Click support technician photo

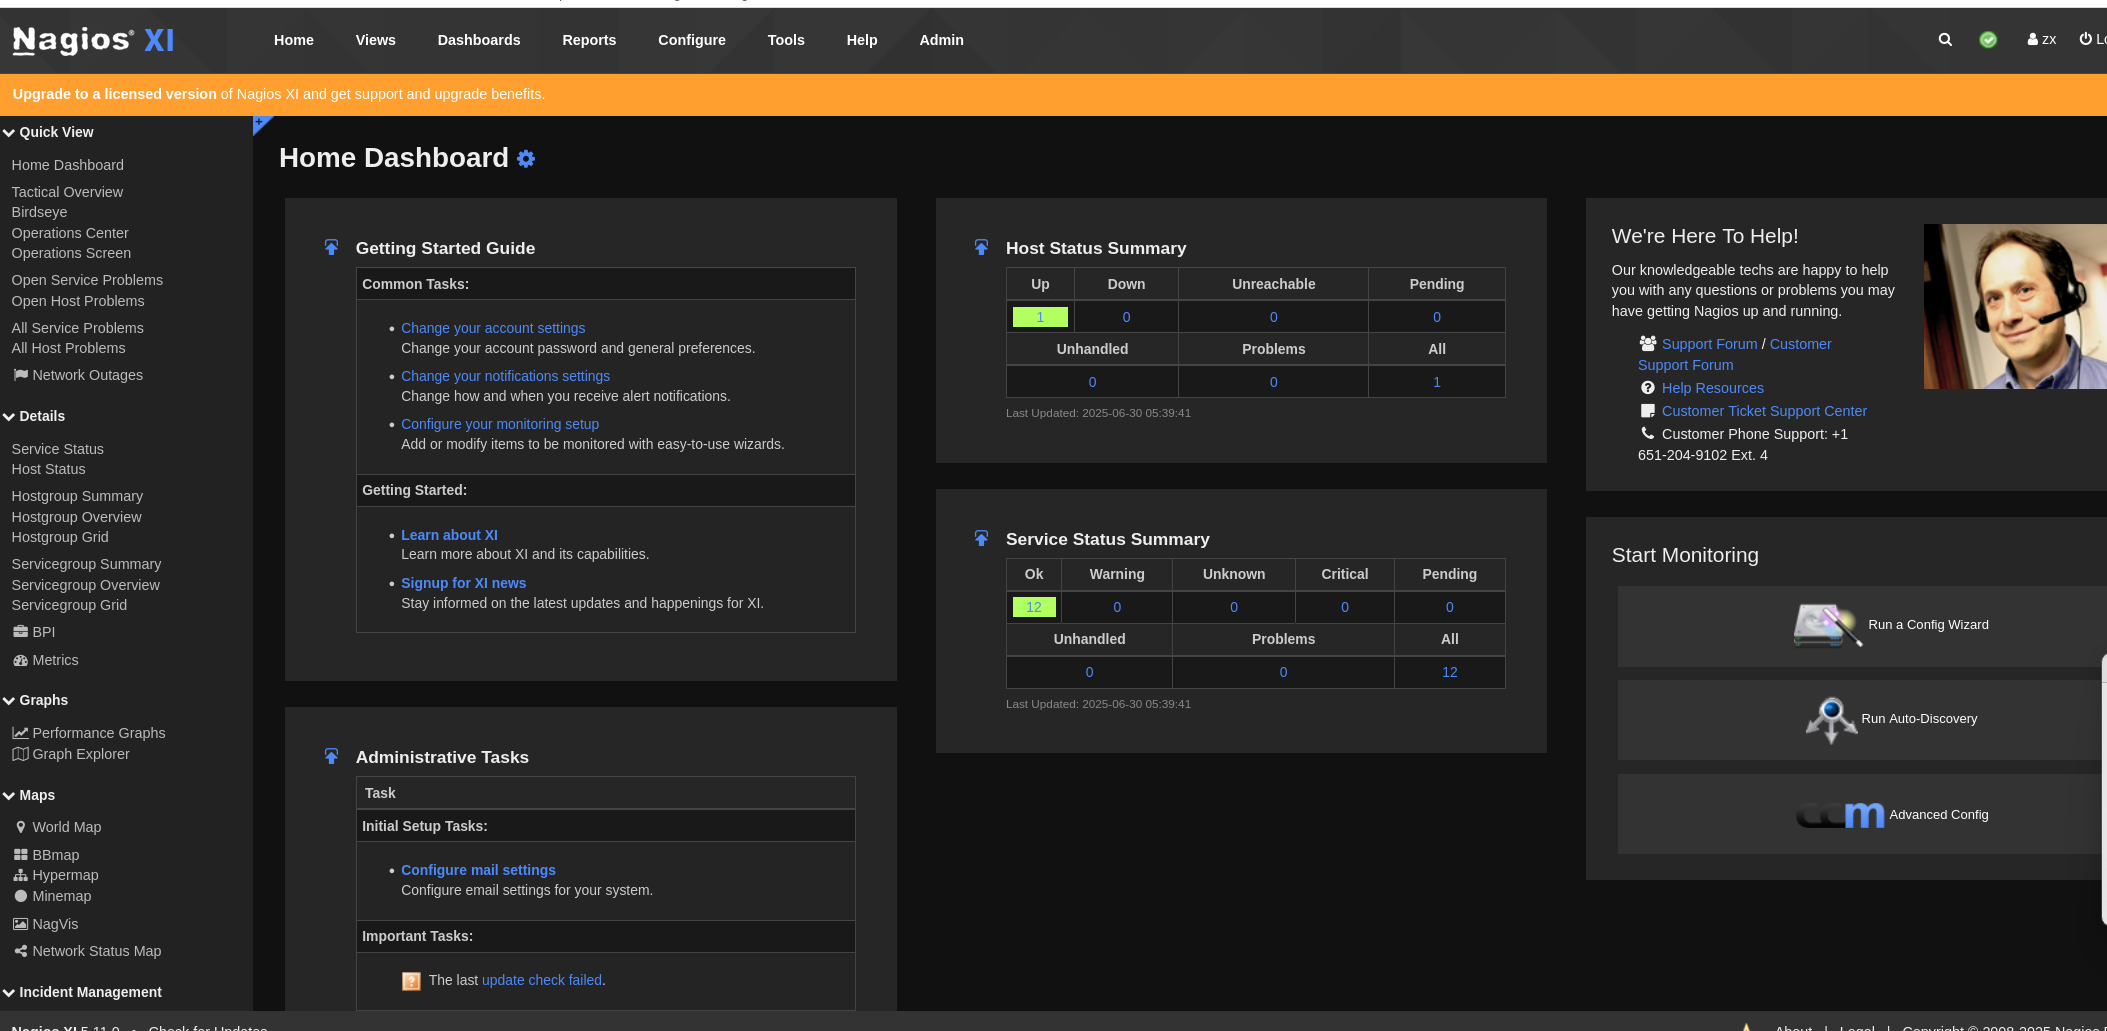(x=2015, y=306)
